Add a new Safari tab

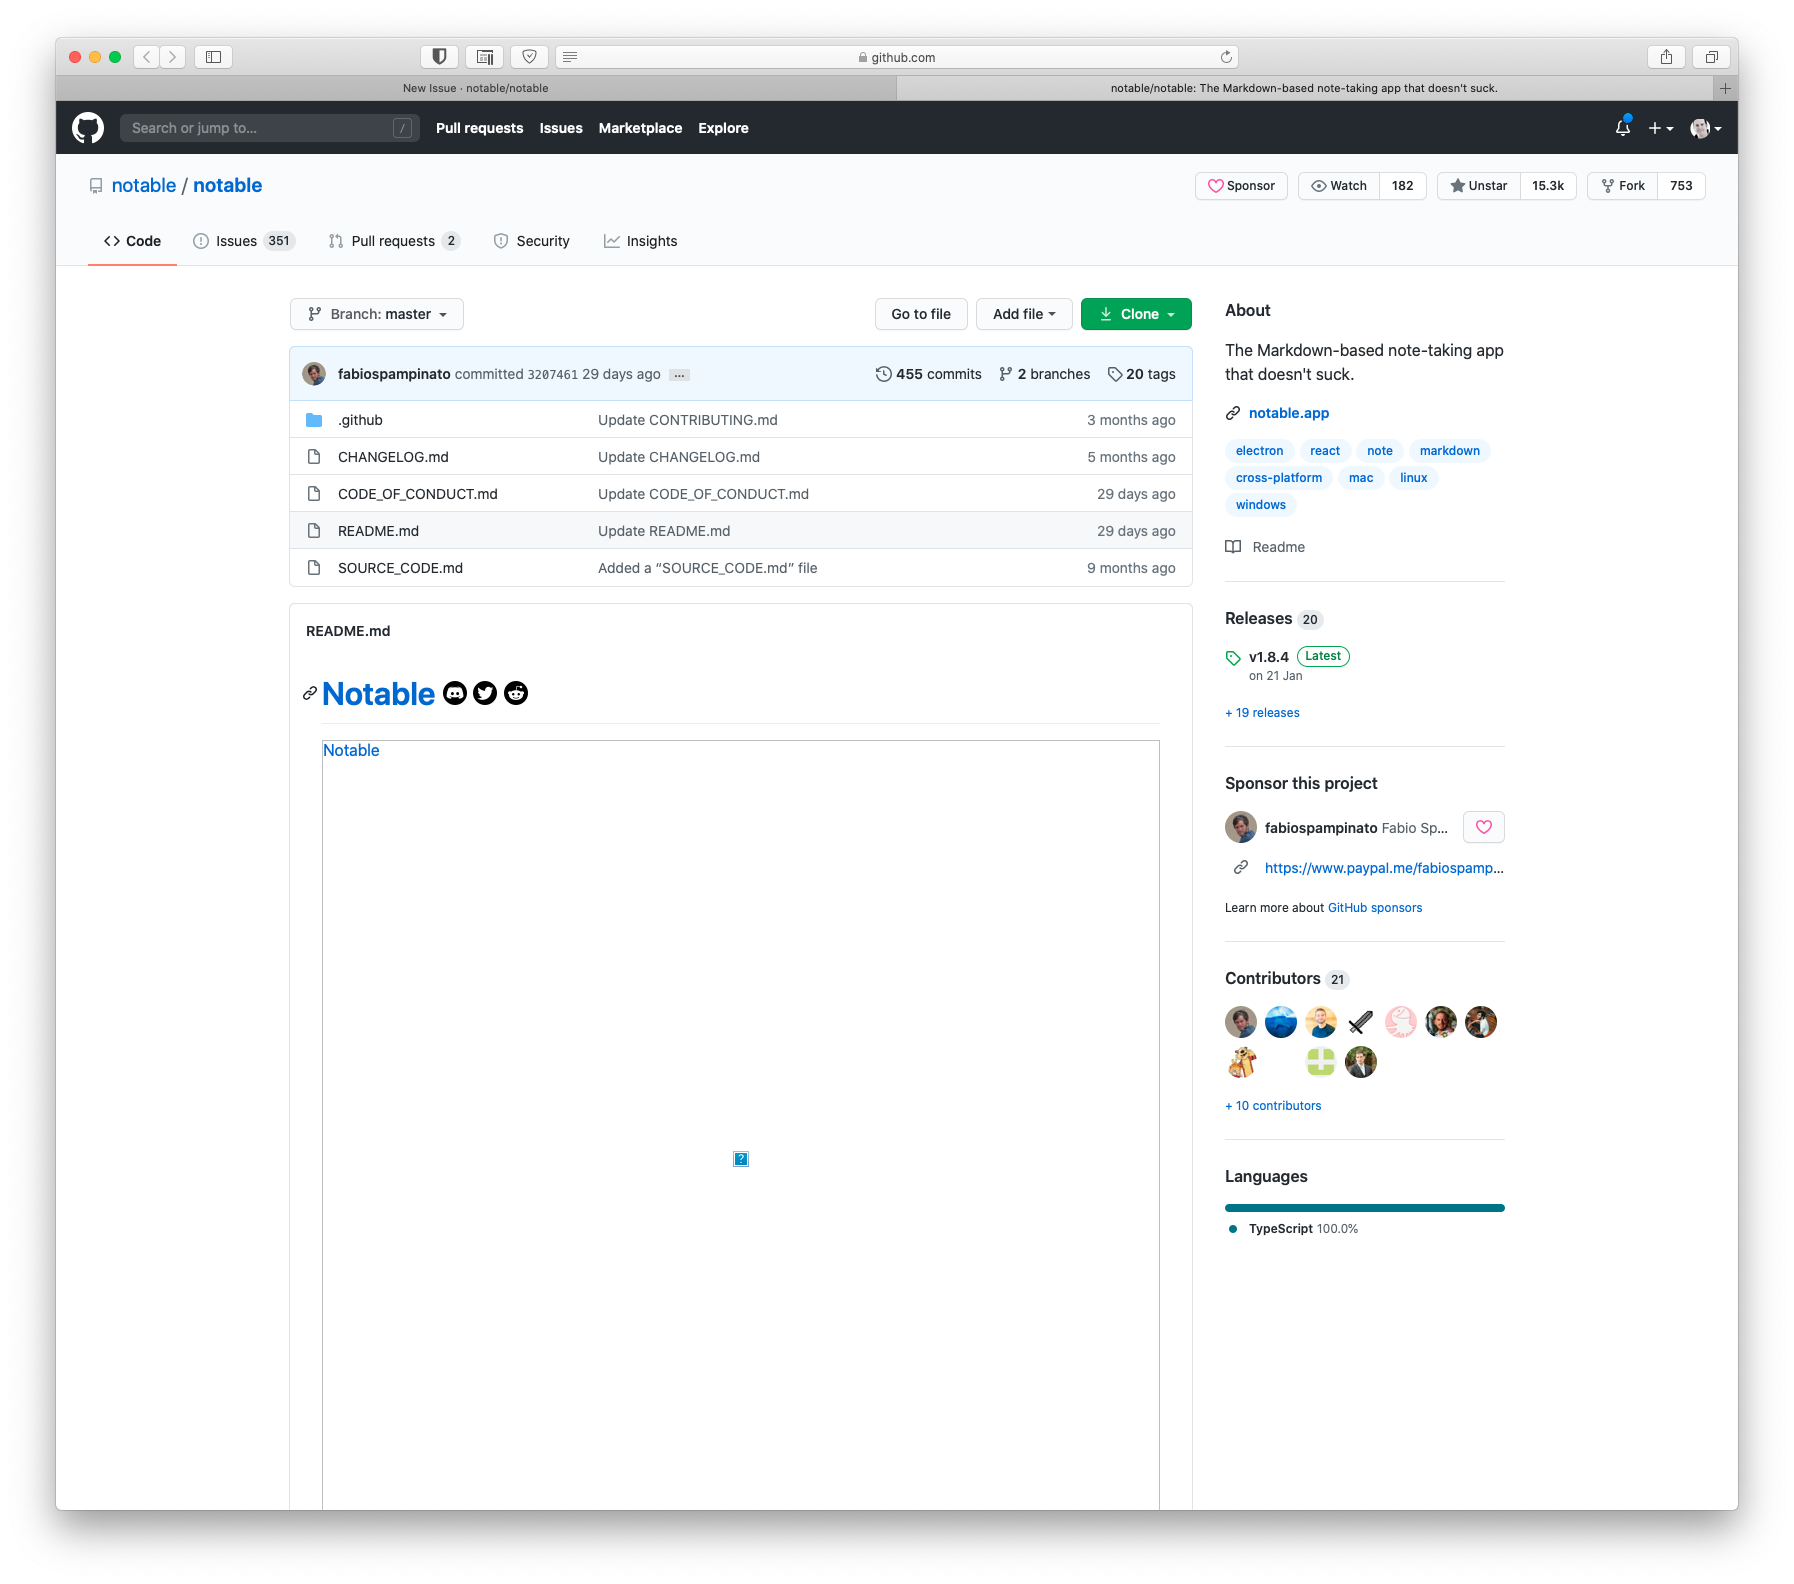click(x=1725, y=88)
